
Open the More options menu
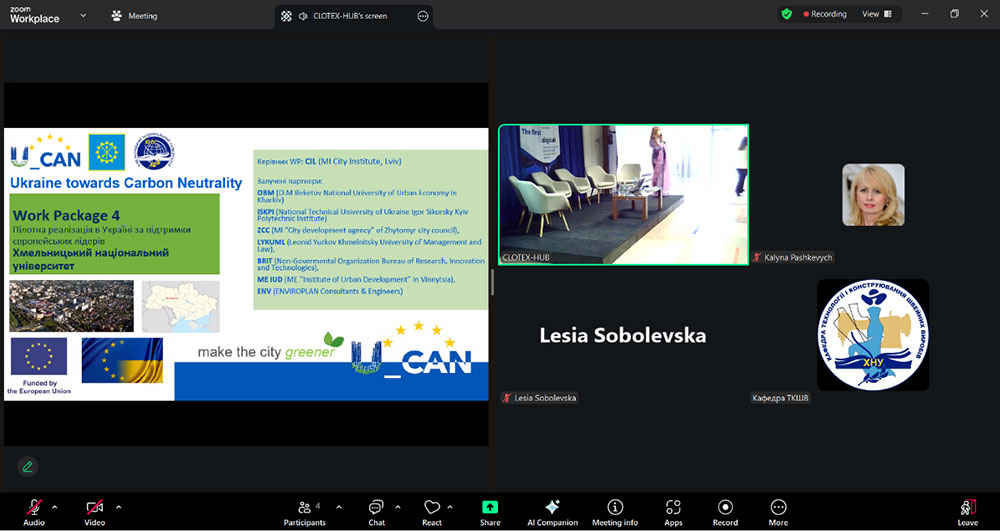pos(778,511)
